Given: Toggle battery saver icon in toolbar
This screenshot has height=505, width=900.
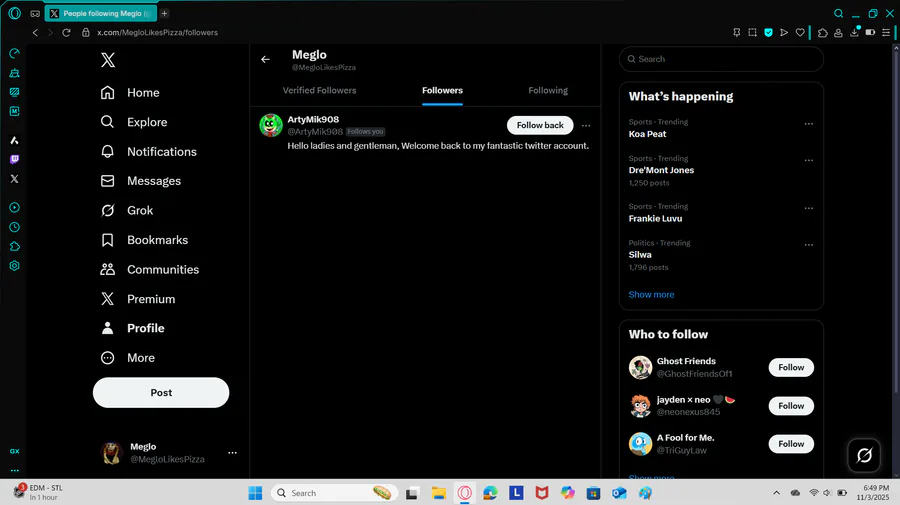Looking at the screenshot, I should [870, 33].
